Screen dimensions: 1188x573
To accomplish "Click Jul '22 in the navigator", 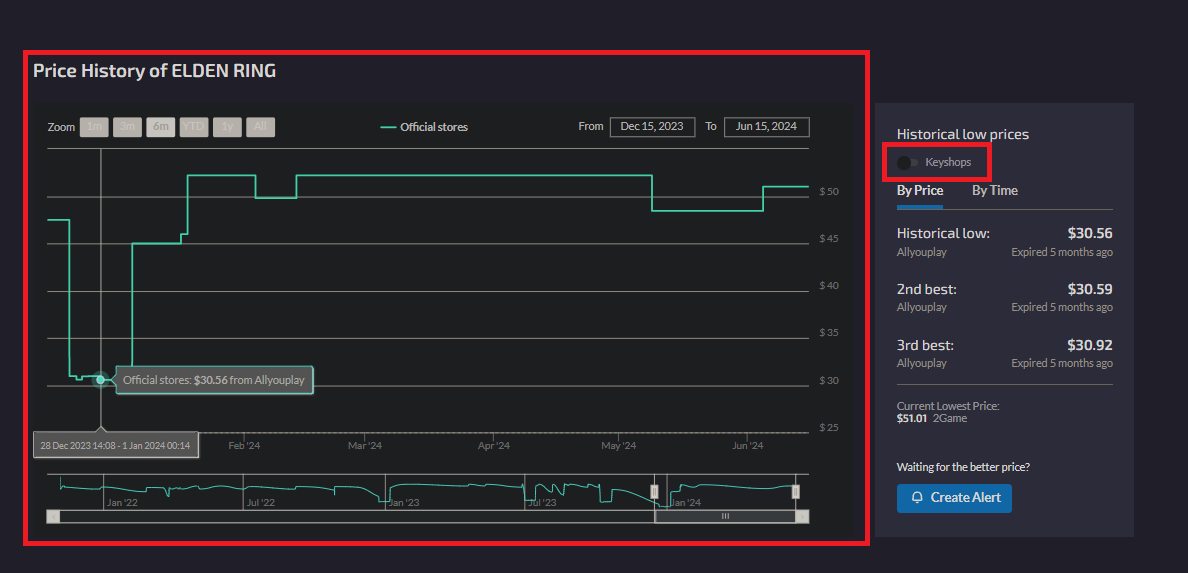I will [x=260, y=503].
